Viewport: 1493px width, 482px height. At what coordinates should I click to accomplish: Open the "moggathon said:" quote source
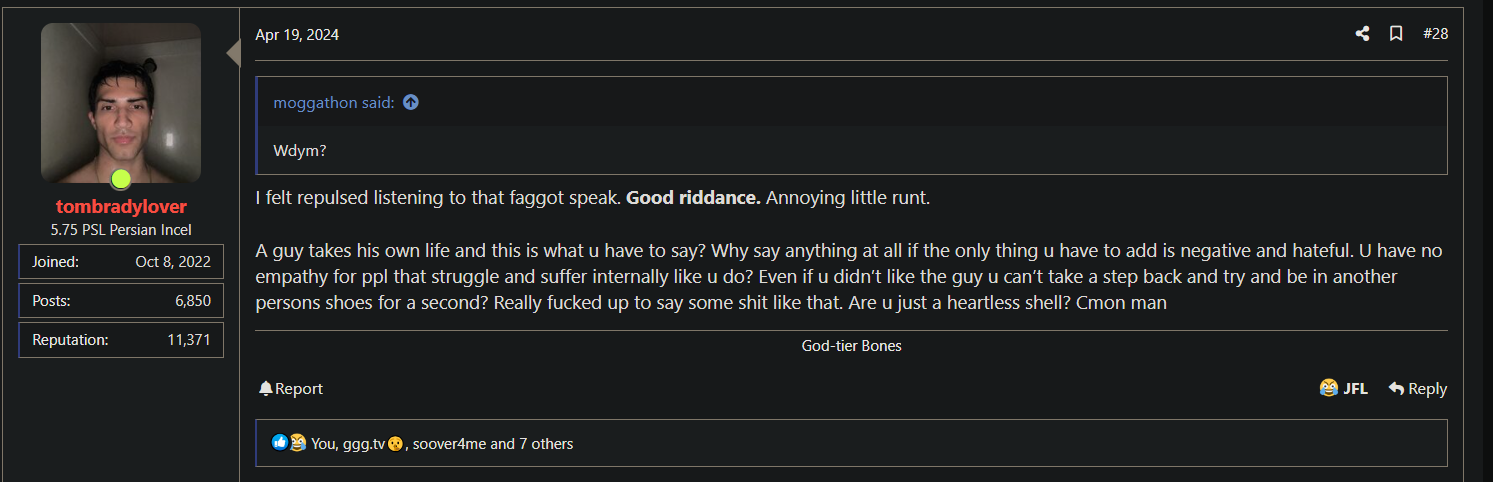pyautogui.click(x=334, y=102)
